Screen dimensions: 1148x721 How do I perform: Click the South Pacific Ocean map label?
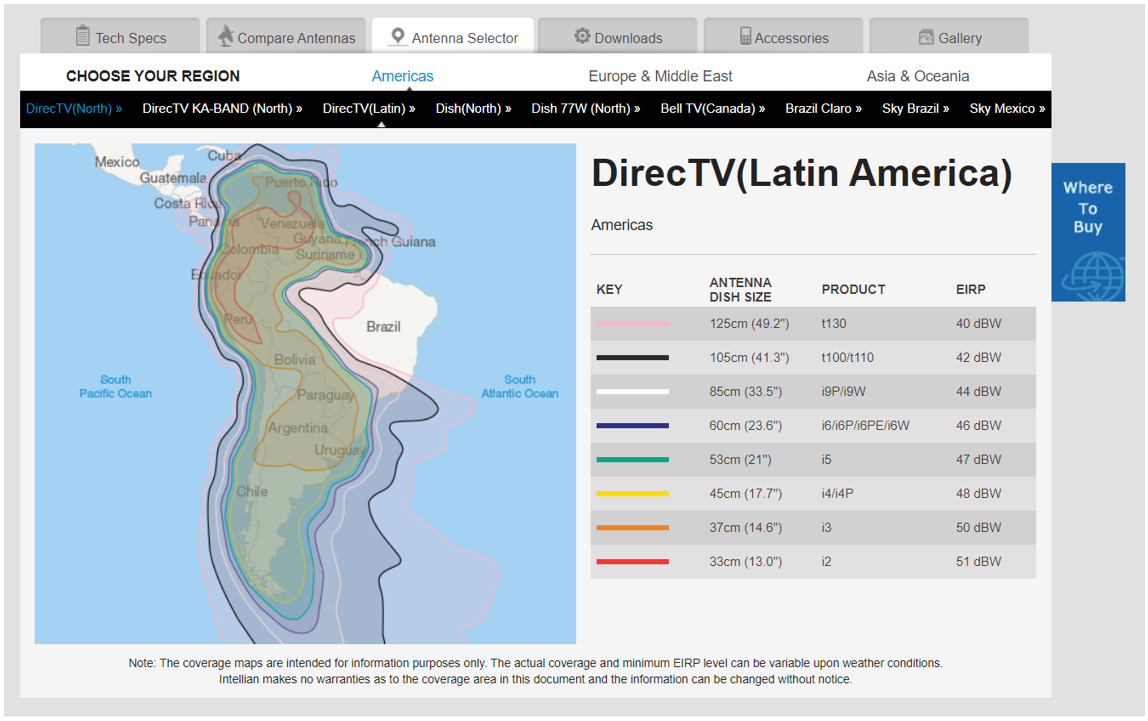[116, 386]
